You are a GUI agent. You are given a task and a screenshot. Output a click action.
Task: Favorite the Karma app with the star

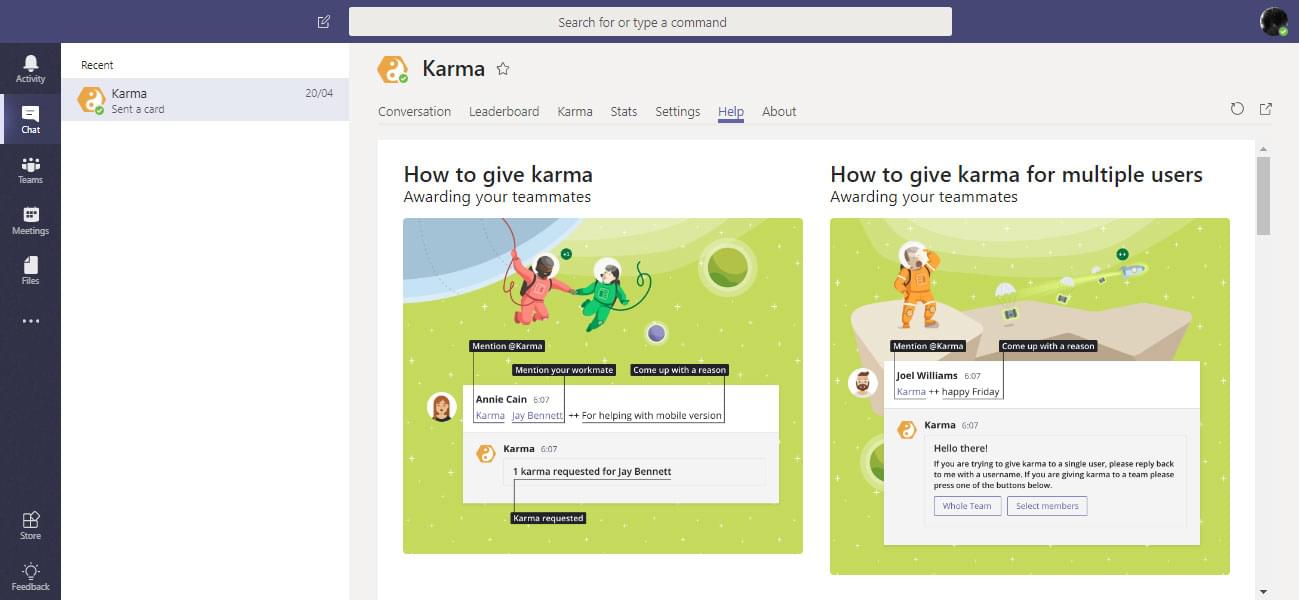pyautogui.click(x=503, y=69)
